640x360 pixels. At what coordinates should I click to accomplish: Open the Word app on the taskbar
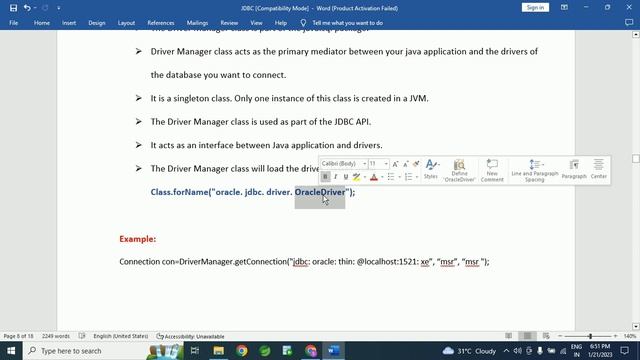tap(333, 351)
